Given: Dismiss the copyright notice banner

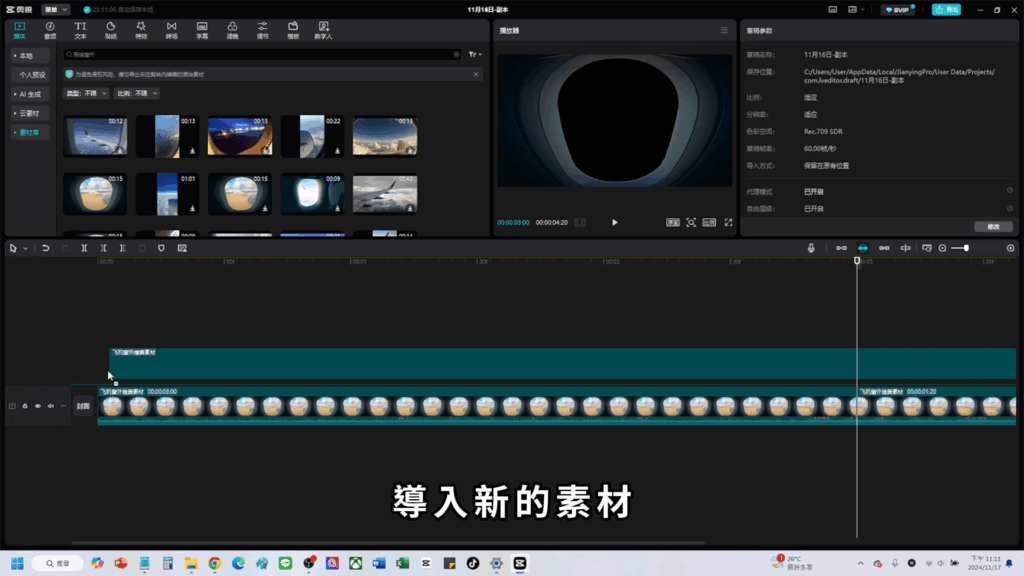Looking at the screenshot, I should point(476,74).
